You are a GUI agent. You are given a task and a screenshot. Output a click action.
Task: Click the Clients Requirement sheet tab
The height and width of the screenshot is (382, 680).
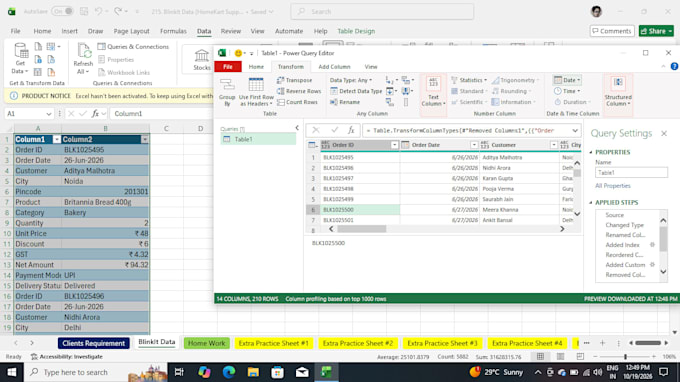[x=93, y=343]
